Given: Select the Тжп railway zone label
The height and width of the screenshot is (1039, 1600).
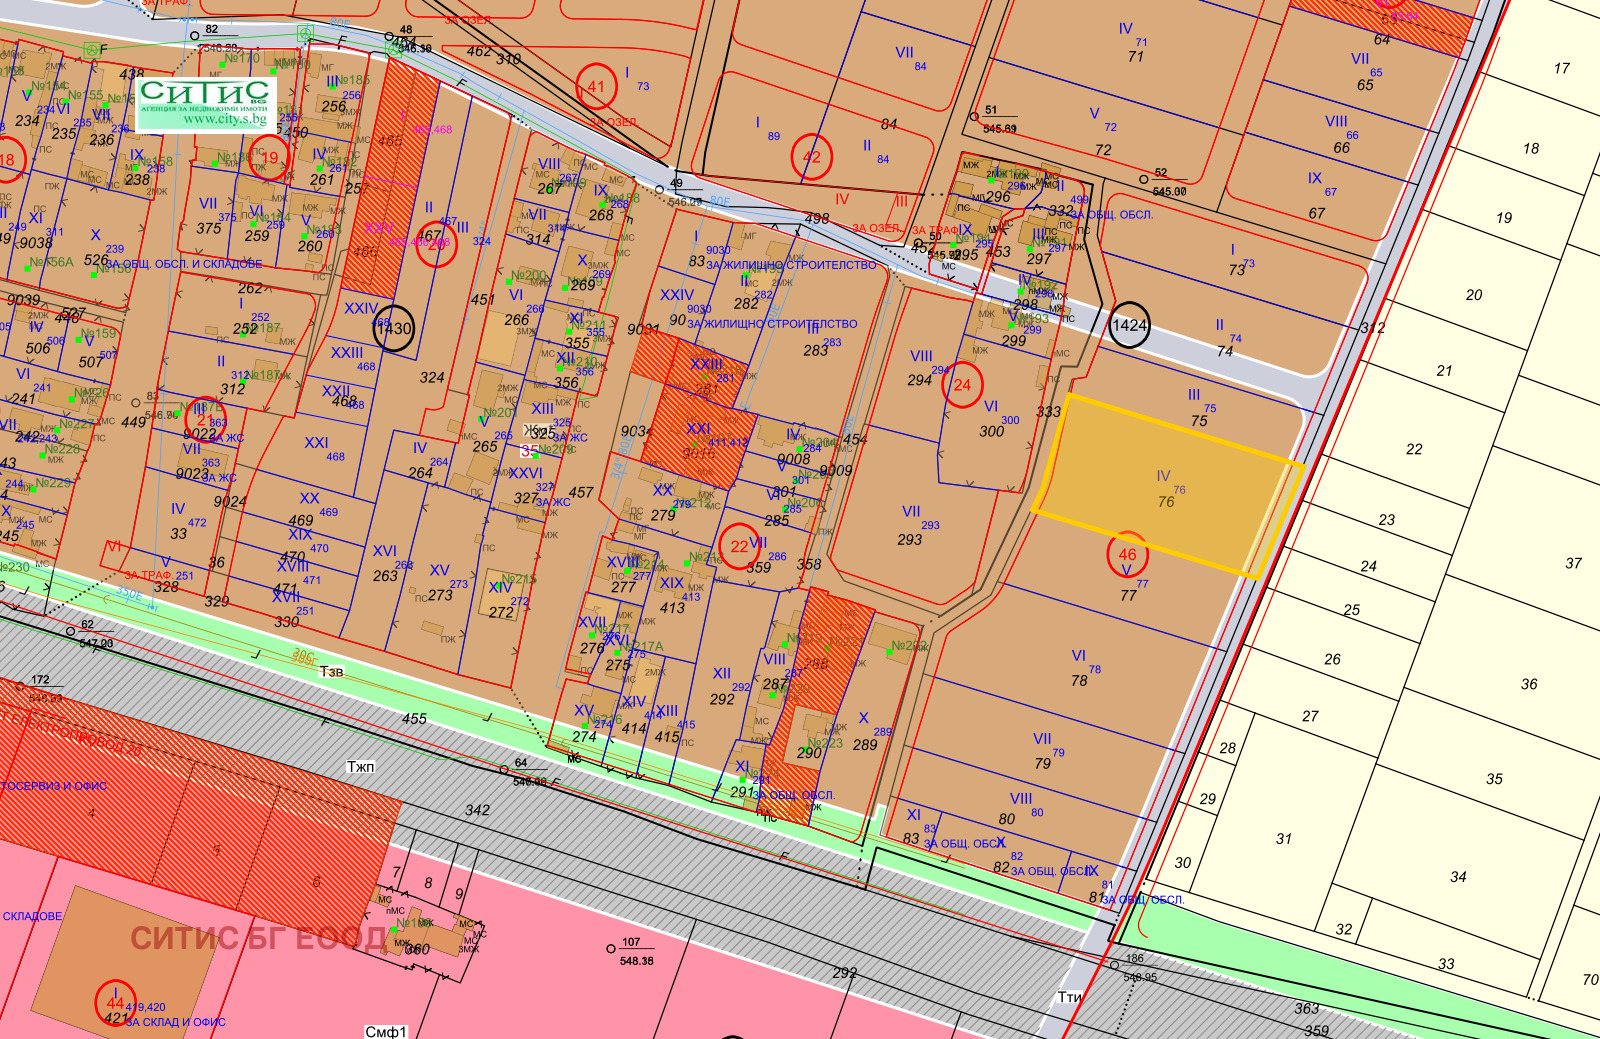Looking at the screenshot, I should pyautogui.click(x=361, y=767).
